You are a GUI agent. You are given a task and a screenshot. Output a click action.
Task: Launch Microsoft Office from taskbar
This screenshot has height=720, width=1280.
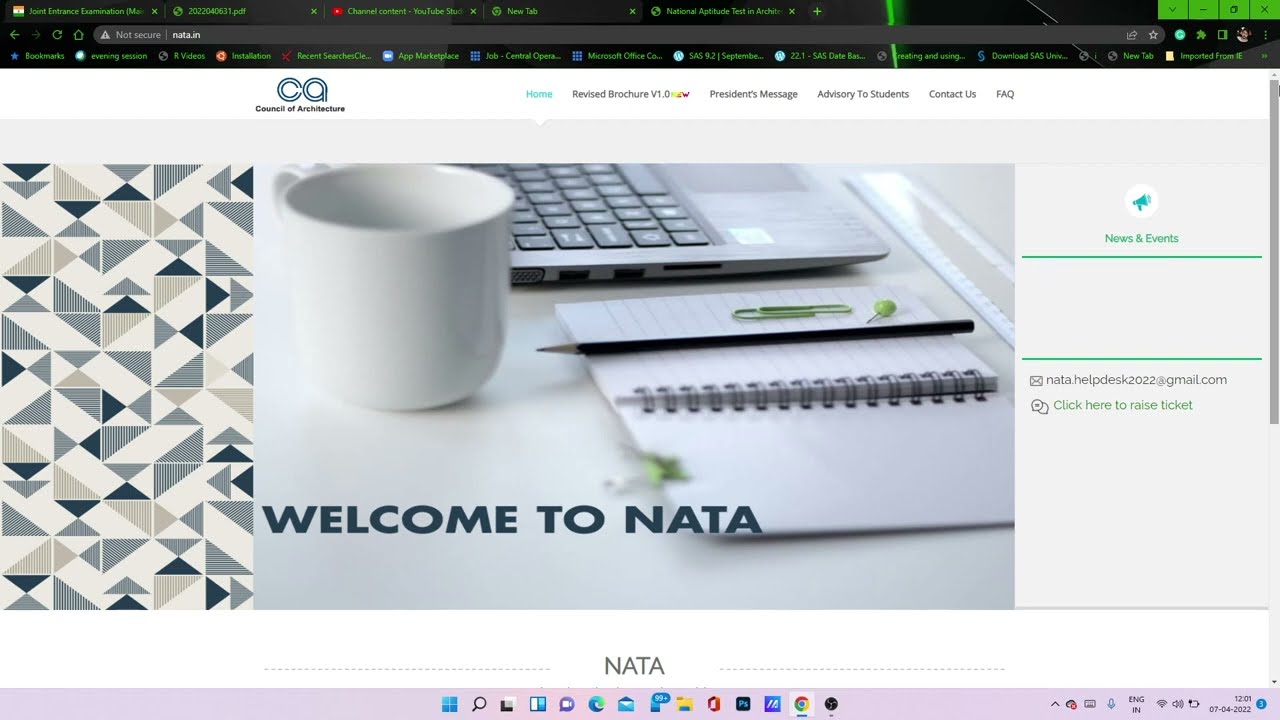coord(713,704)
